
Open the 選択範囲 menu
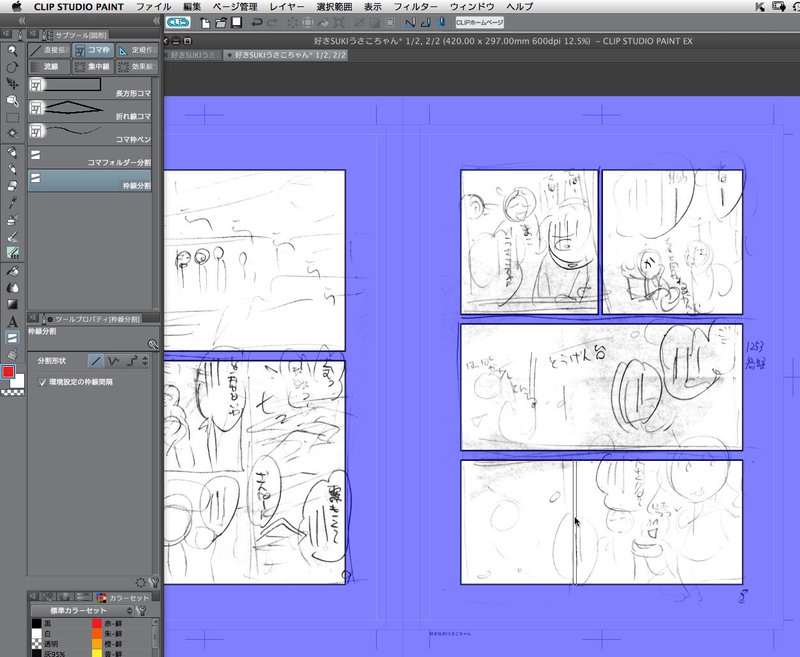pos(334,7)
